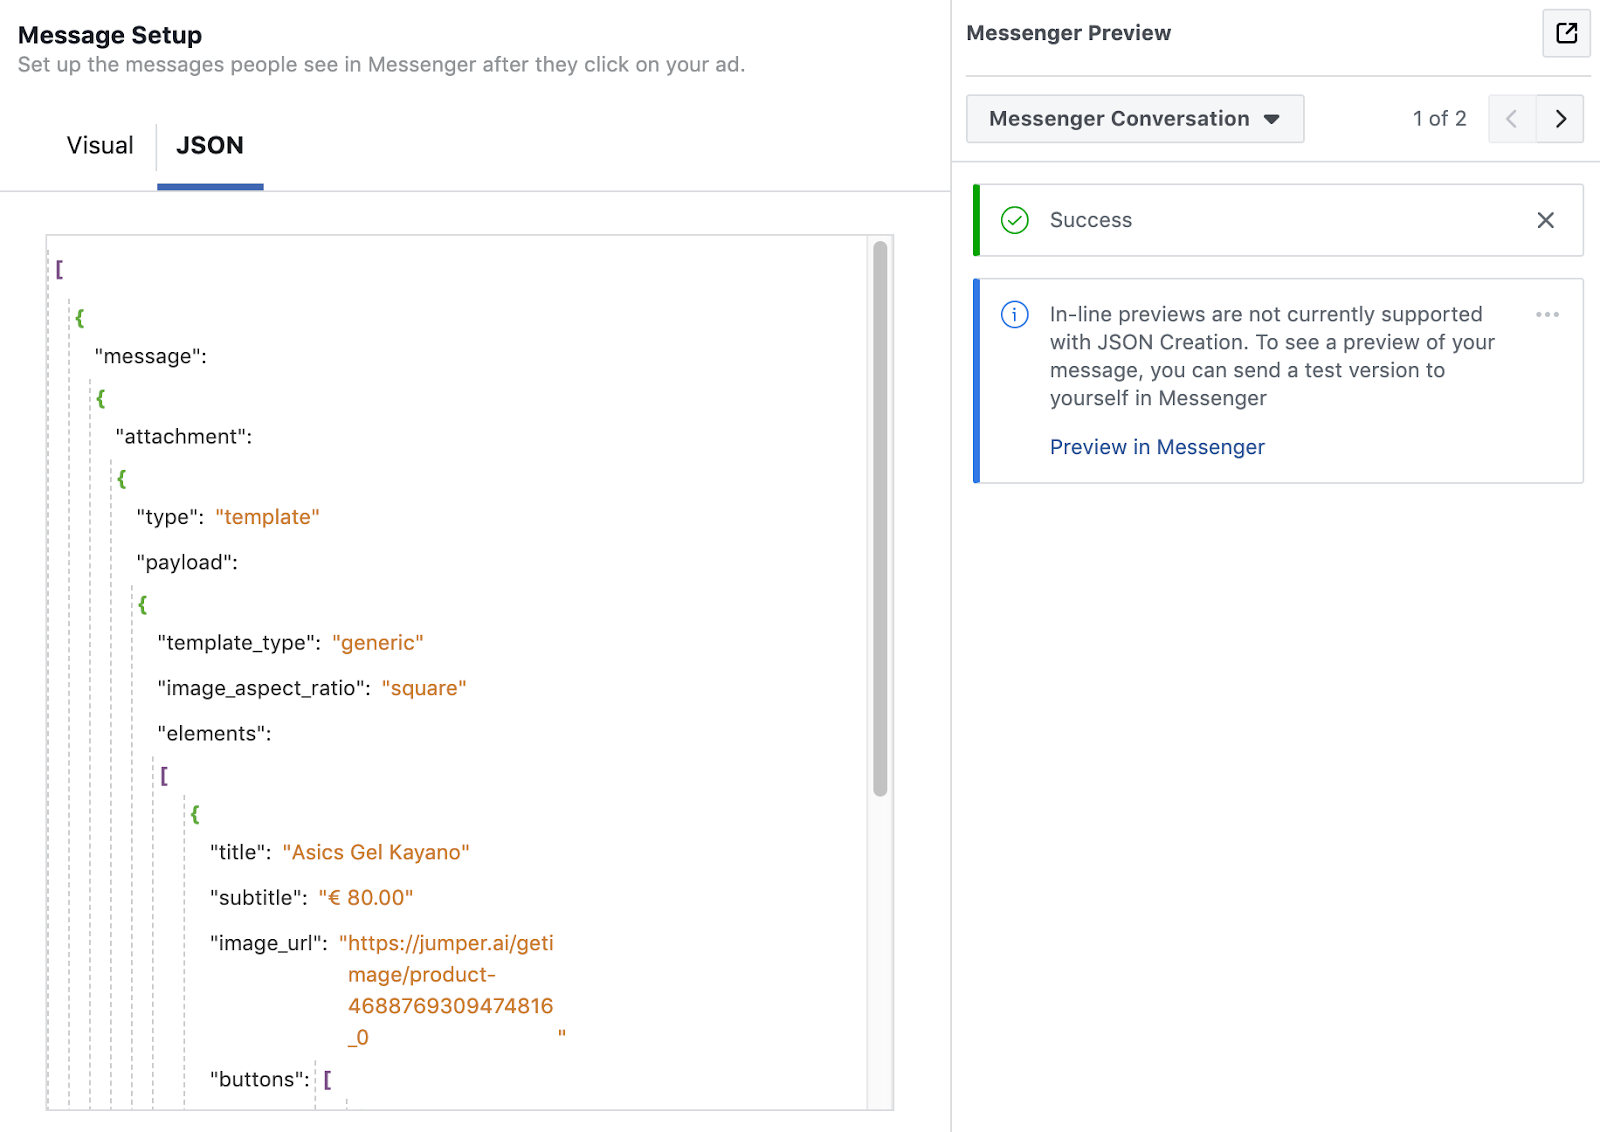1600x1132 pixels.
Task: Click the "€ 80.00" subtitle value
Action: pos(366,898)
